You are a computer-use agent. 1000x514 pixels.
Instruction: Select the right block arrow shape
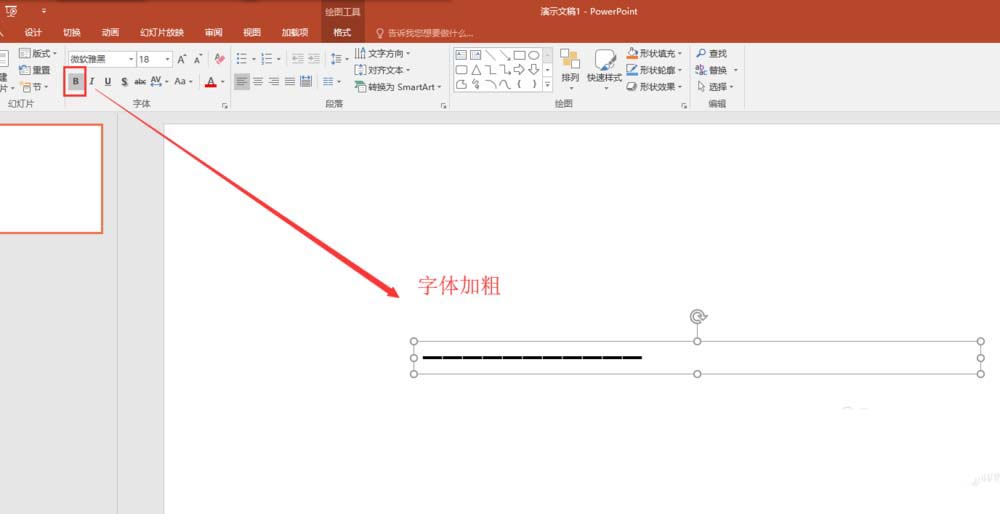[519, 70]
